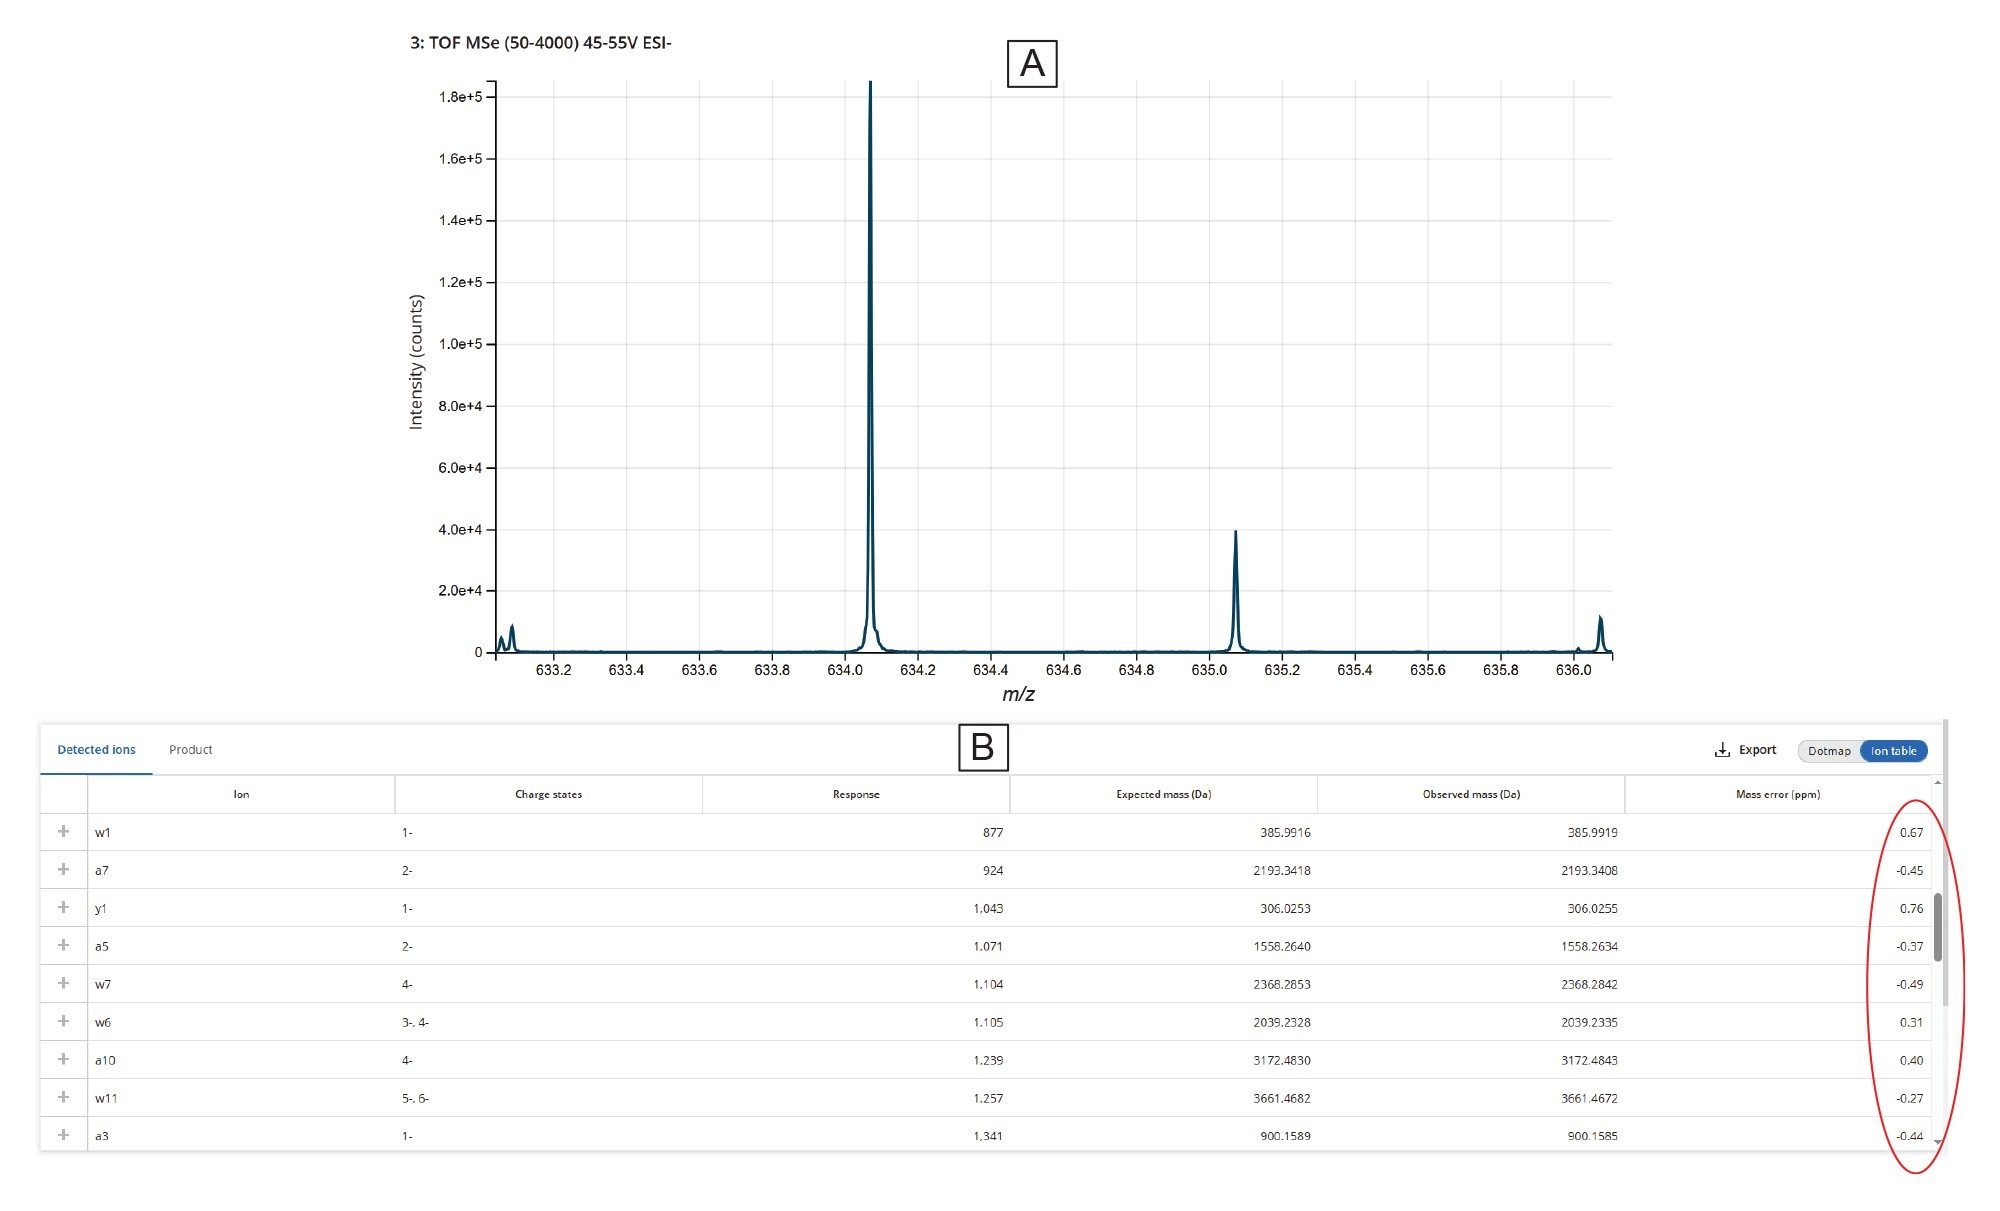Expand the y1 ion row

coord(63,907)
